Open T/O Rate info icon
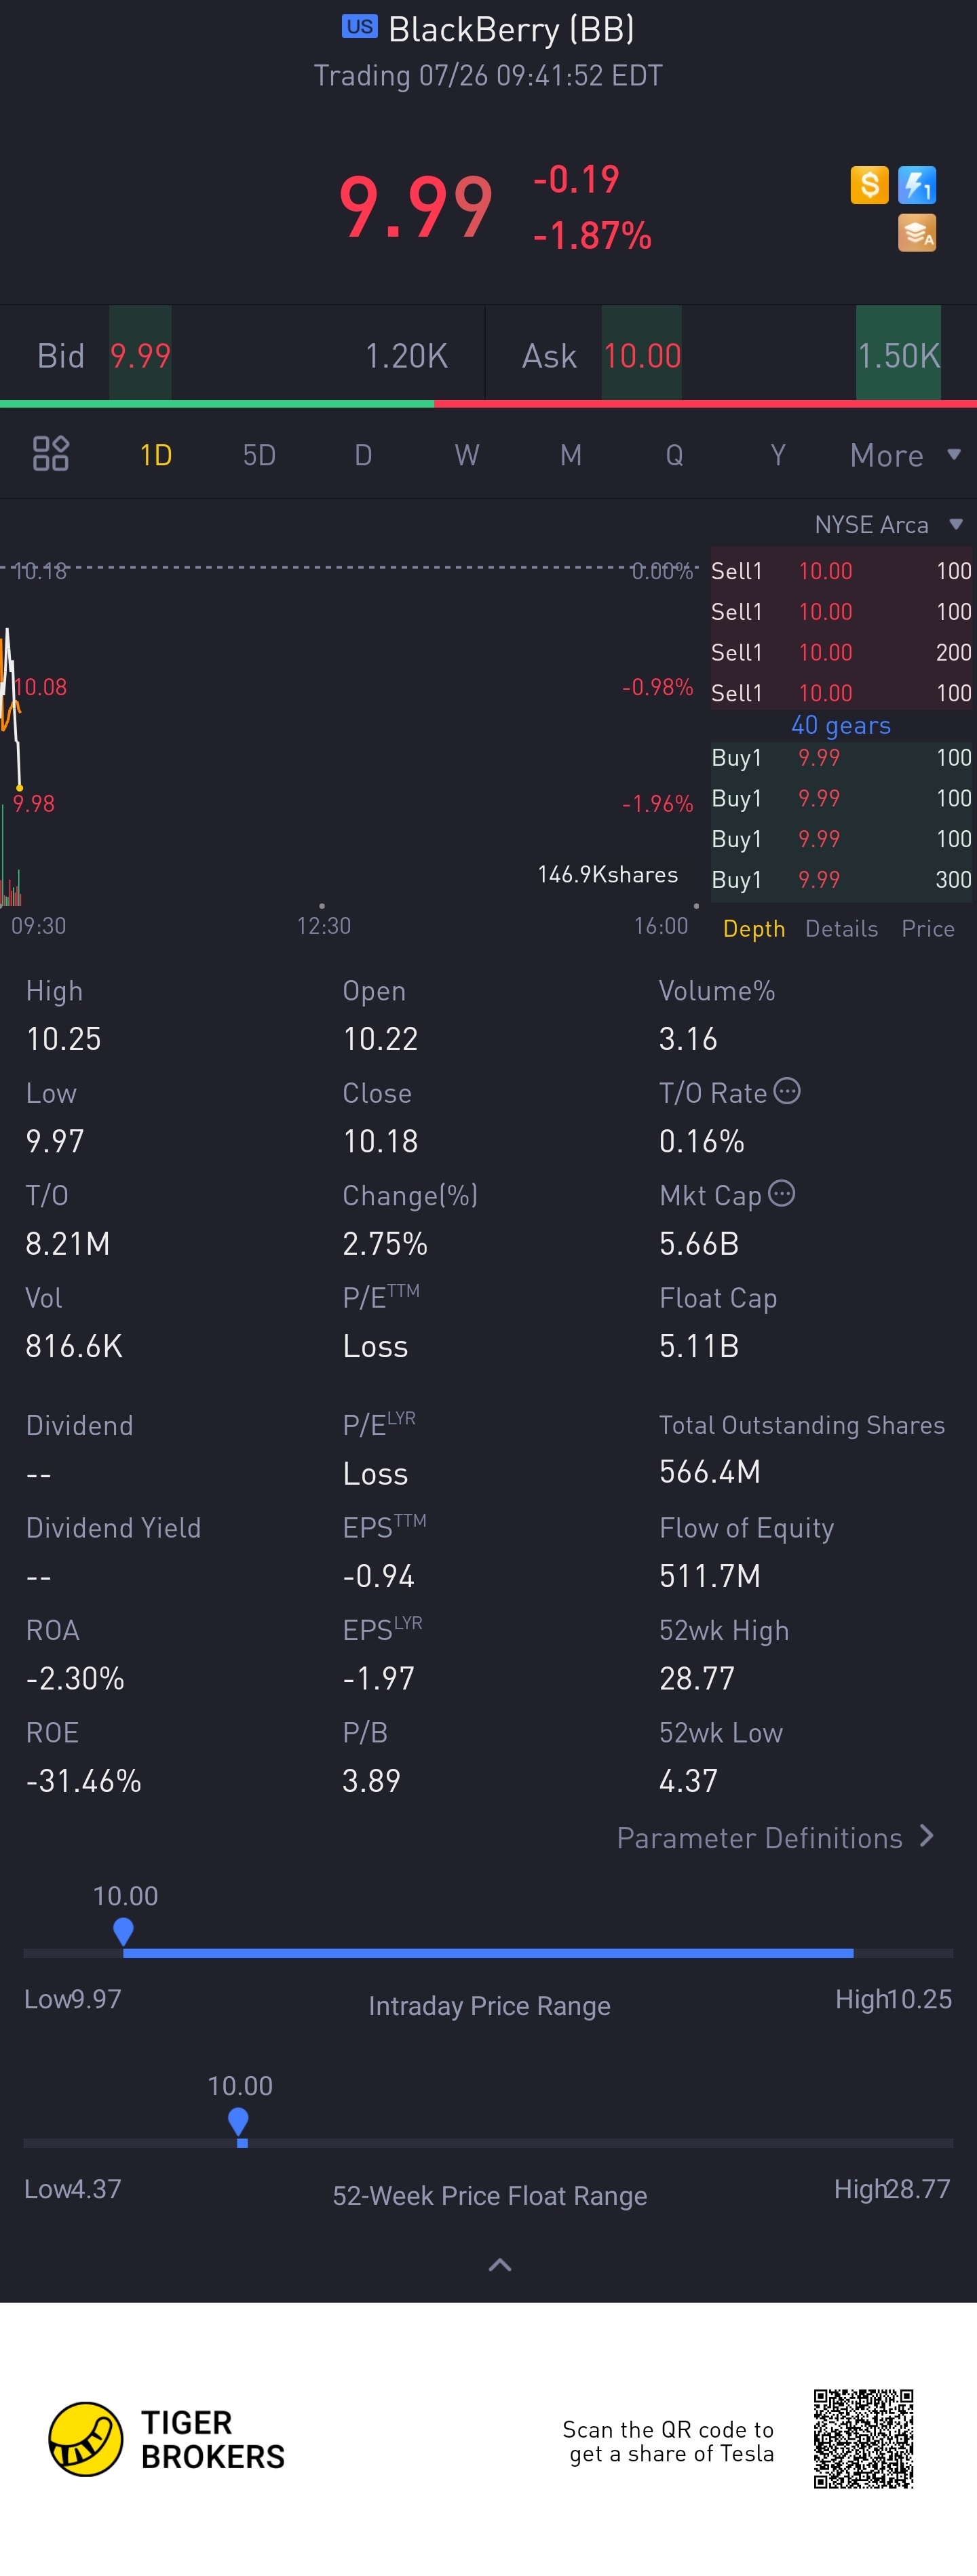Viewport: 977px width, 2576px height. 787,1091
